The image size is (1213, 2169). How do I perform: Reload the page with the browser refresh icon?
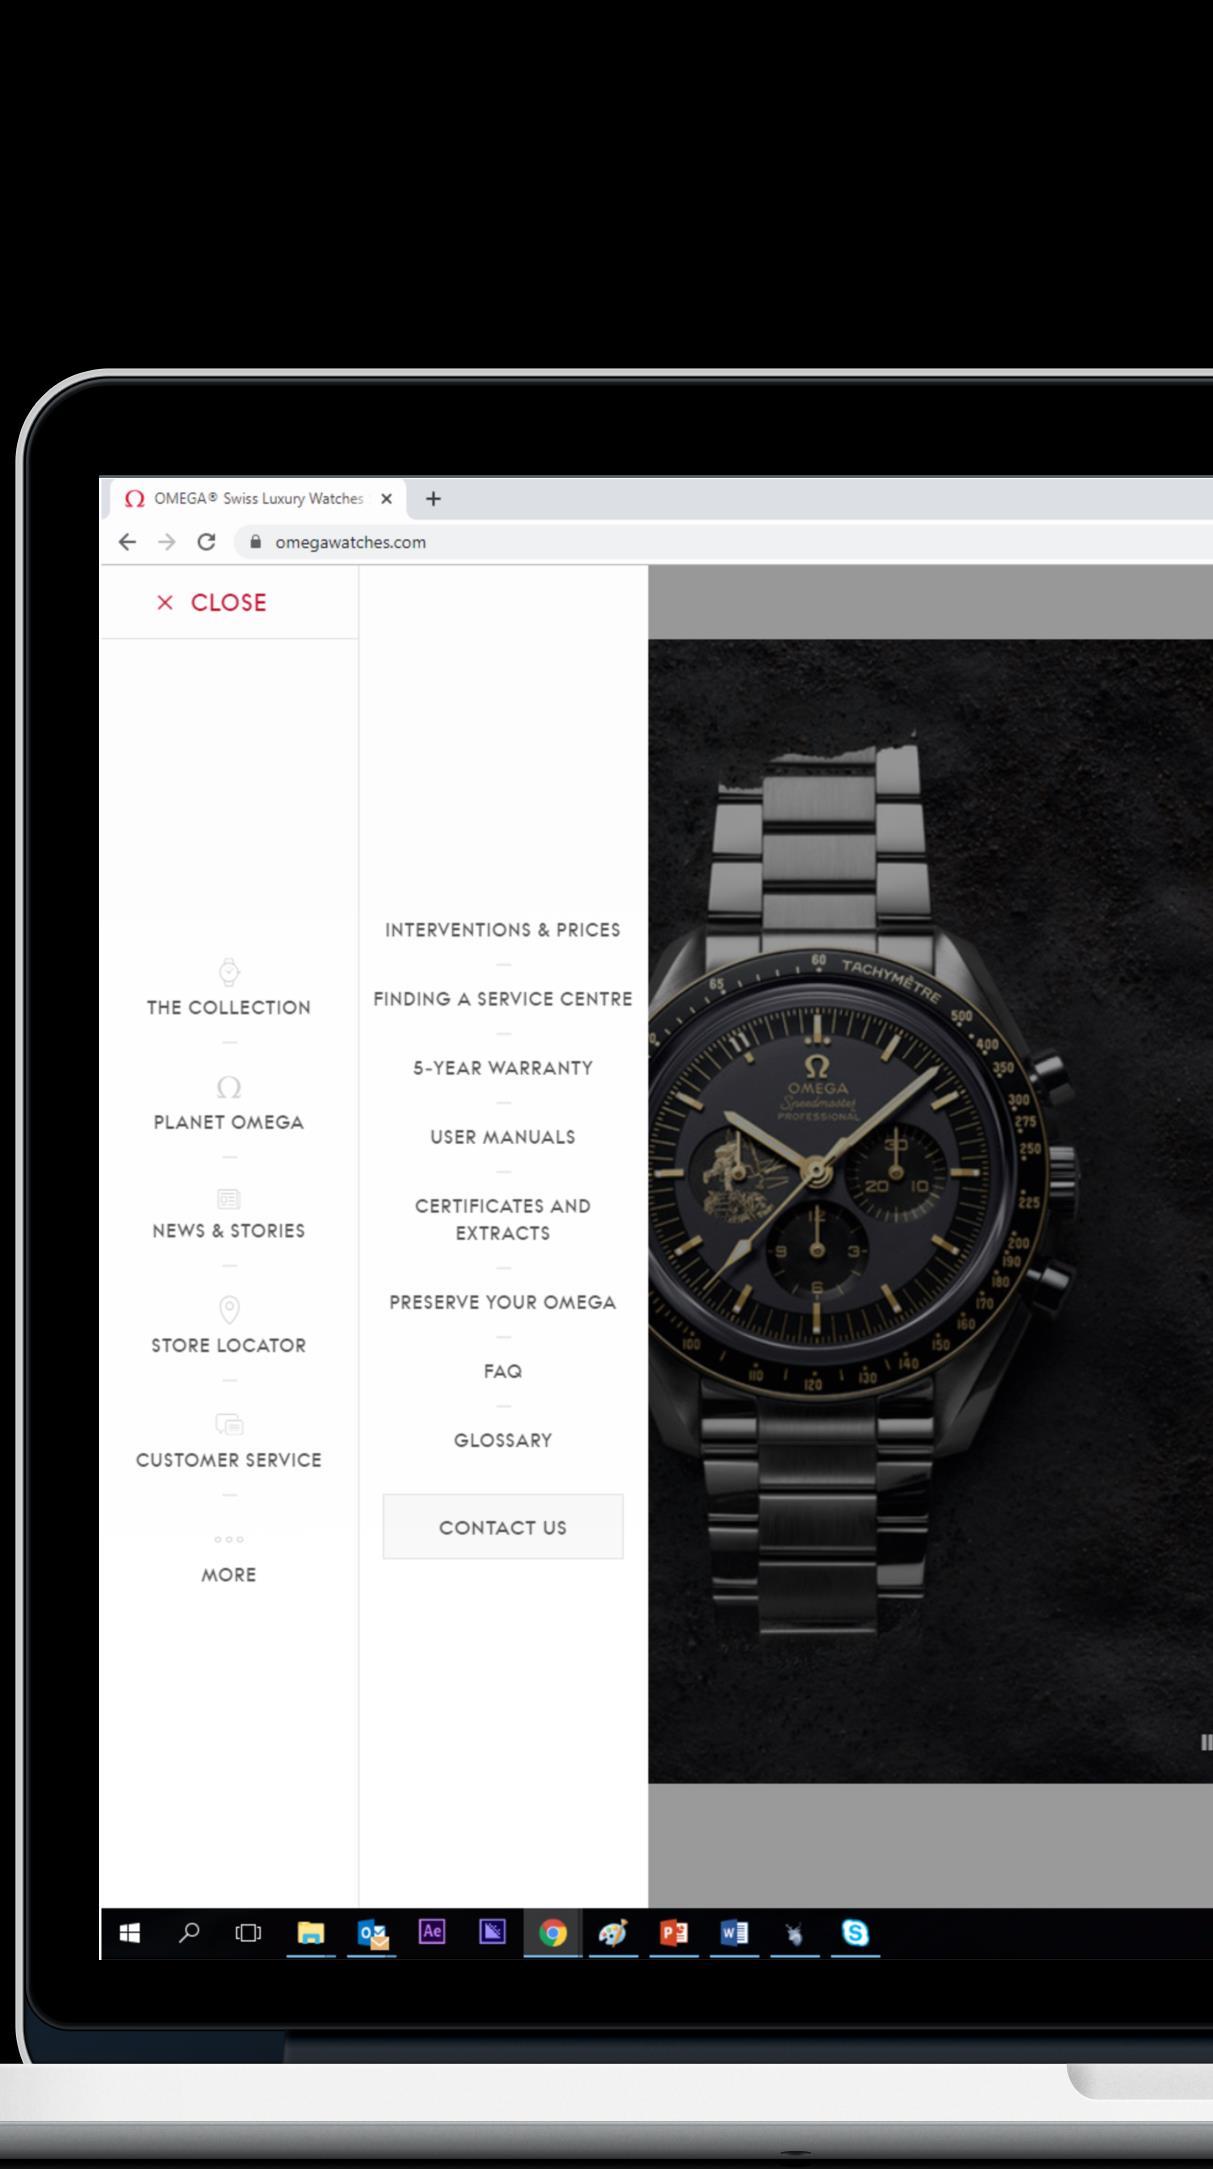coord(207,542)
